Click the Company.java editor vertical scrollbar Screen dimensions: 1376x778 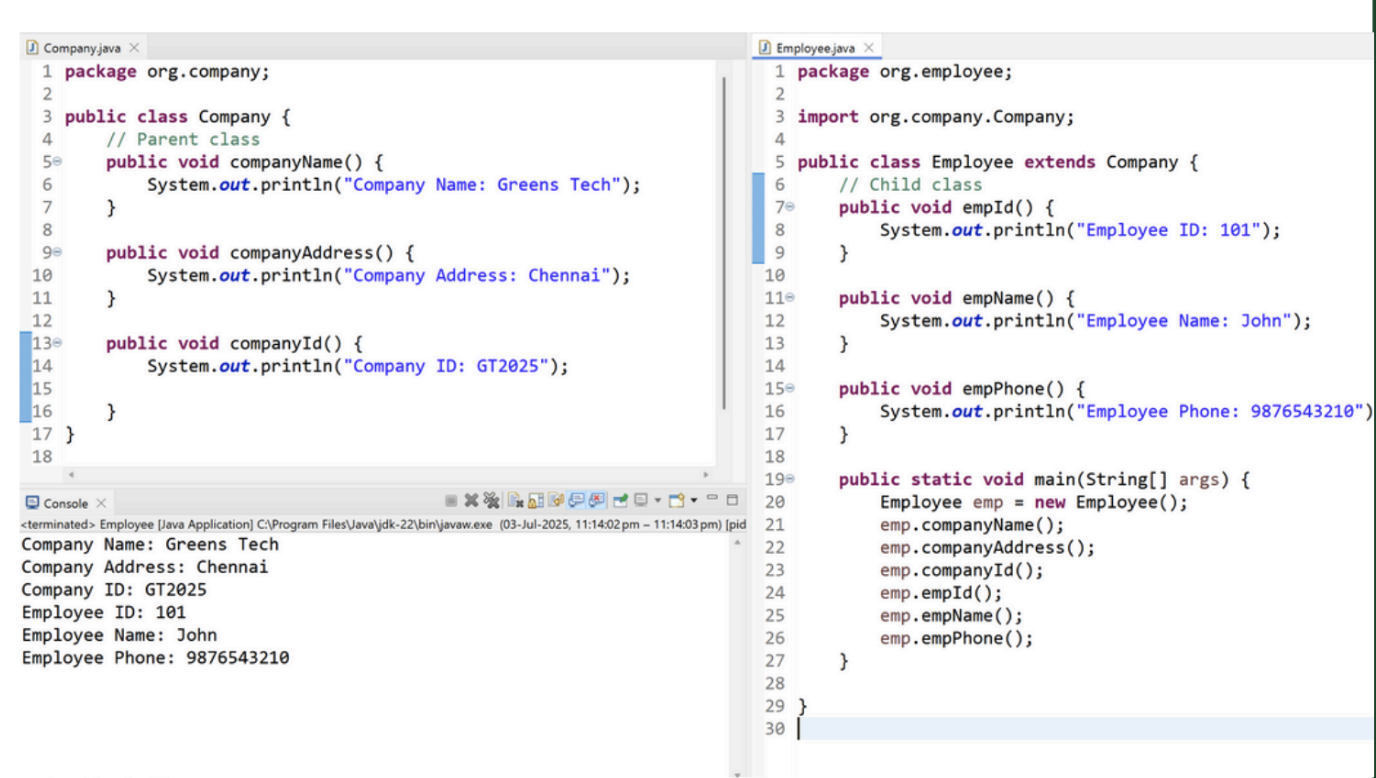[723, 240]
